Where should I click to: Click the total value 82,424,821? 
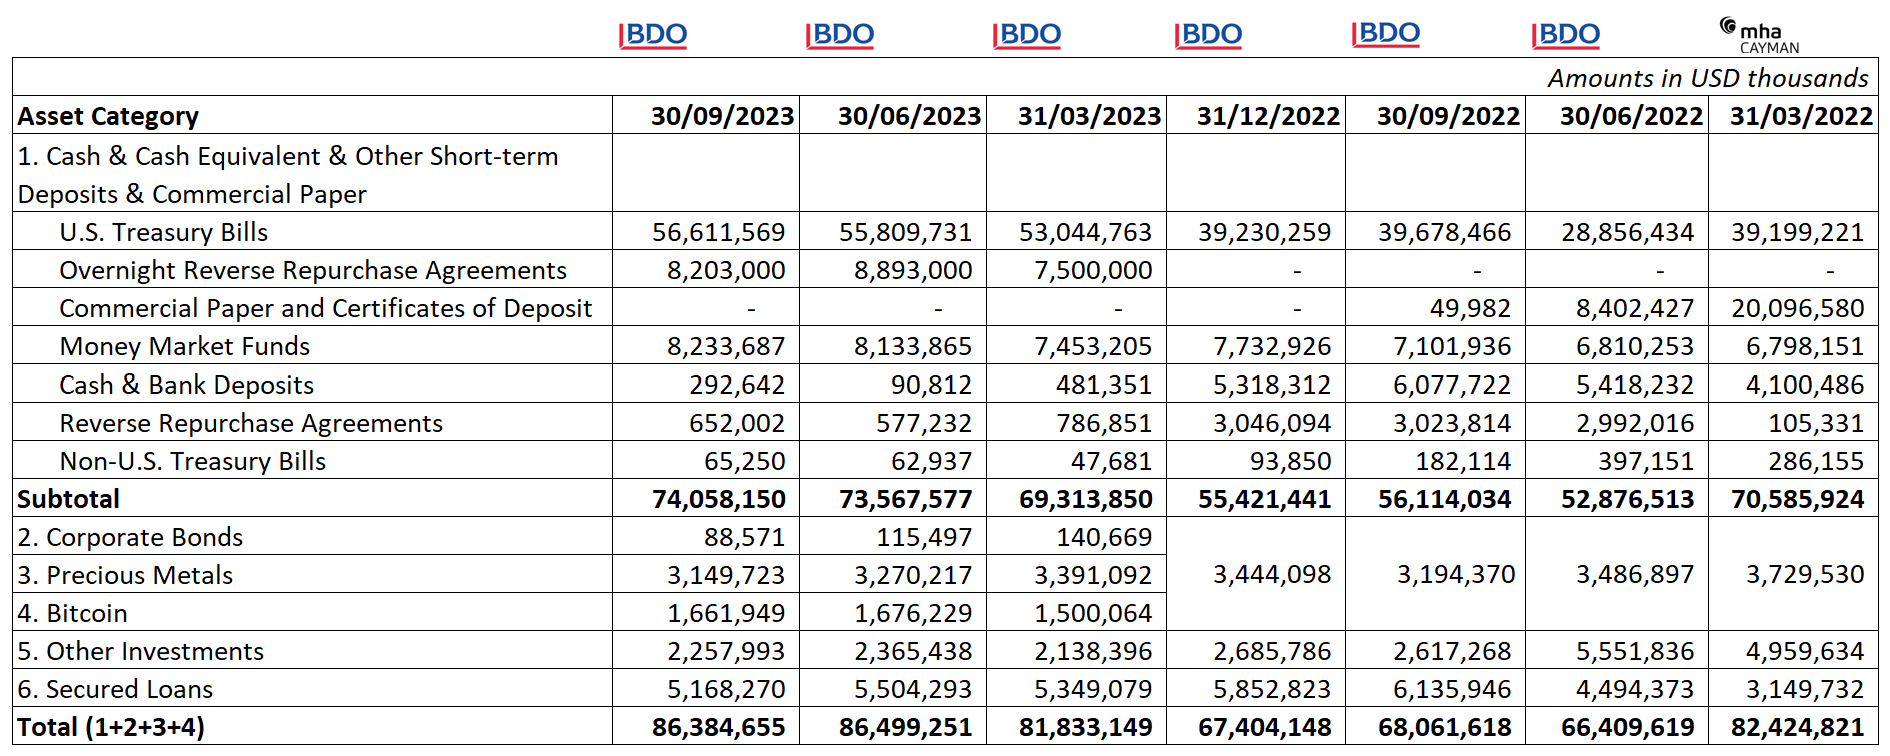point(1798,727)
